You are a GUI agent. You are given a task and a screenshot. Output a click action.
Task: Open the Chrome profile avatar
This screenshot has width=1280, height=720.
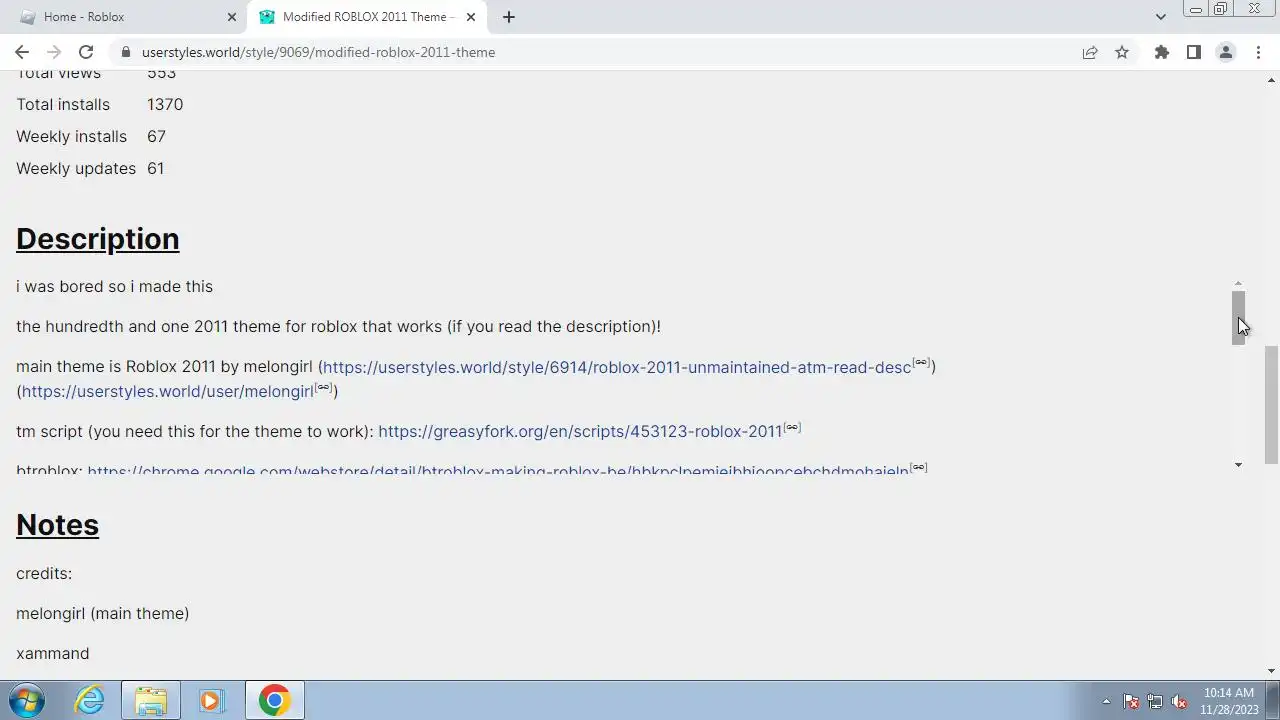click(1225, 52)
